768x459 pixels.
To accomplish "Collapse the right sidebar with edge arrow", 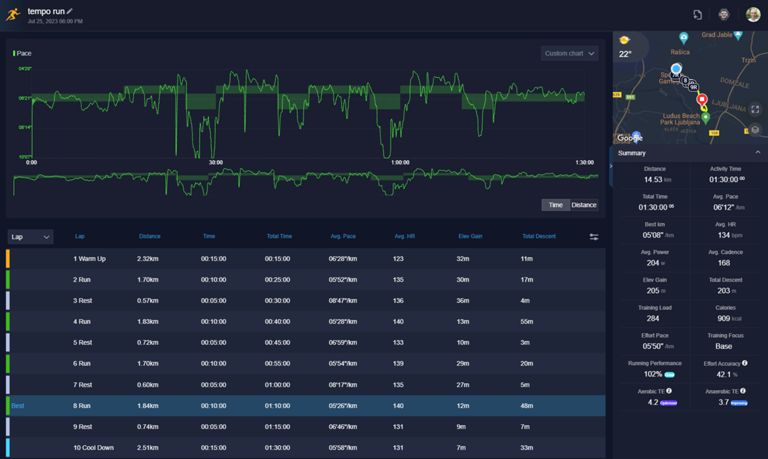I will tap(611, 167).
